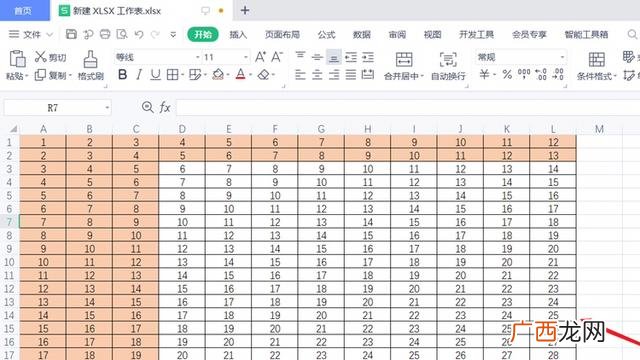Add a new document tab with plus
Image resolution: width=640 pixels, height=360 pixels.
click(x=245, y=11)
